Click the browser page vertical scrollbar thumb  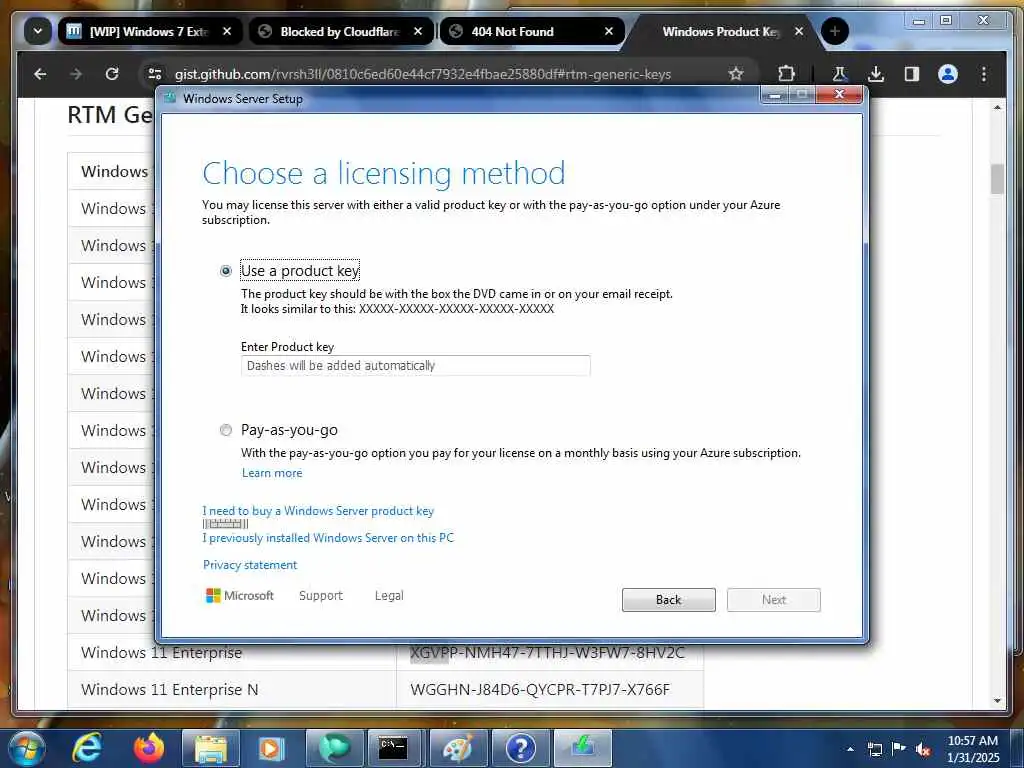click(997, 178)
